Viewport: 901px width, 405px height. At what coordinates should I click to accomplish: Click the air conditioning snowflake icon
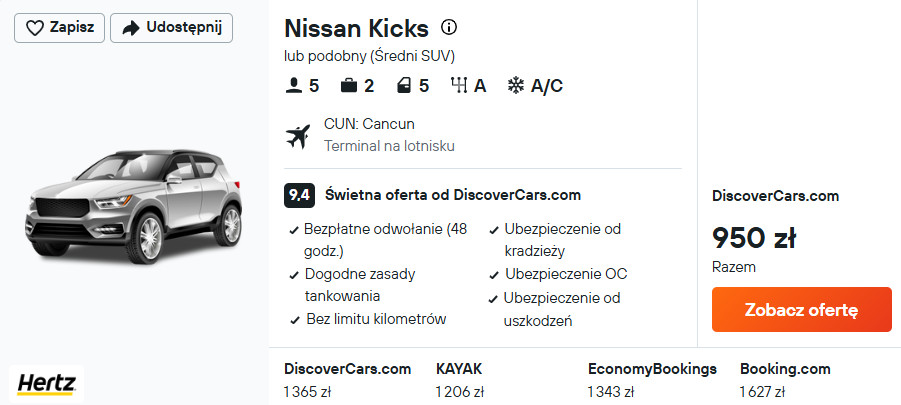tap(516, 86)
